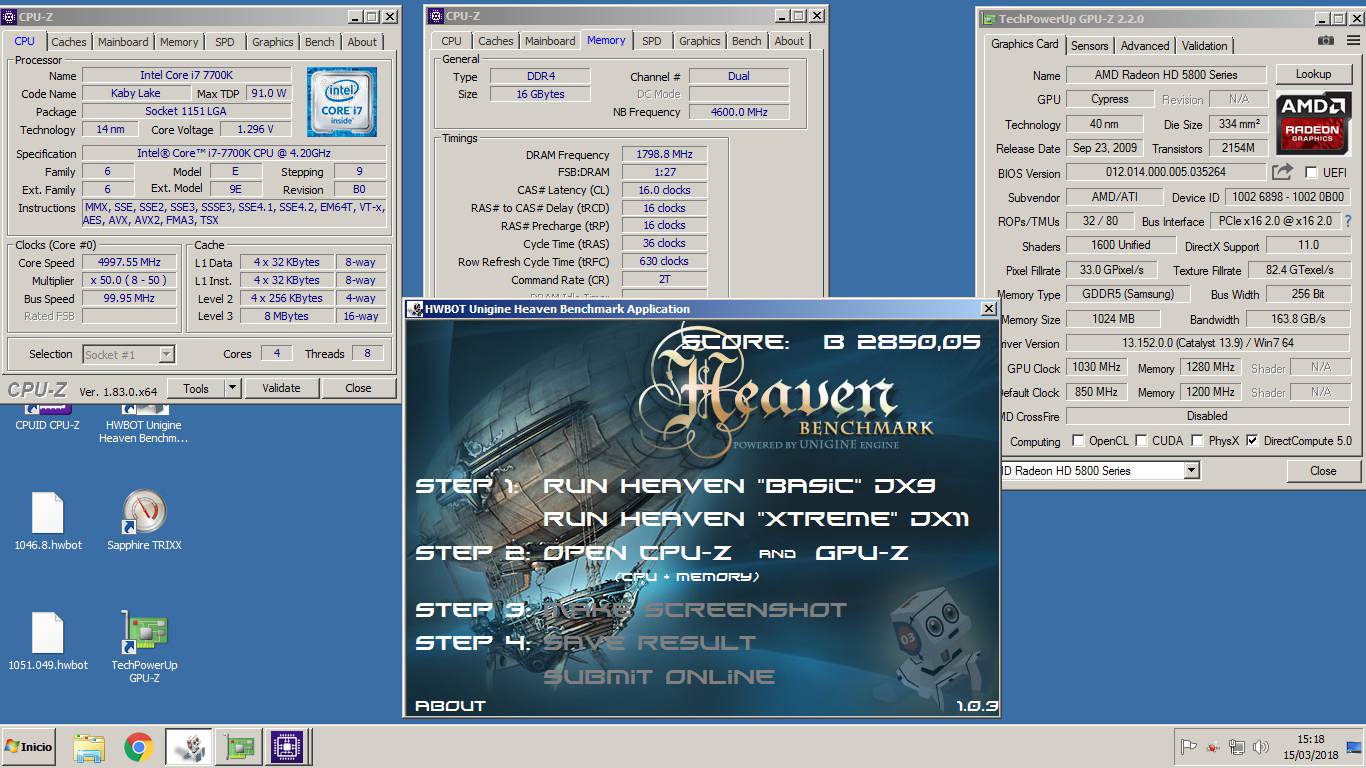Switch to GPU-Z taskbar icon
Image resolution: width=1366 pixels, height=768 pixels.
[x=238, y=747]
